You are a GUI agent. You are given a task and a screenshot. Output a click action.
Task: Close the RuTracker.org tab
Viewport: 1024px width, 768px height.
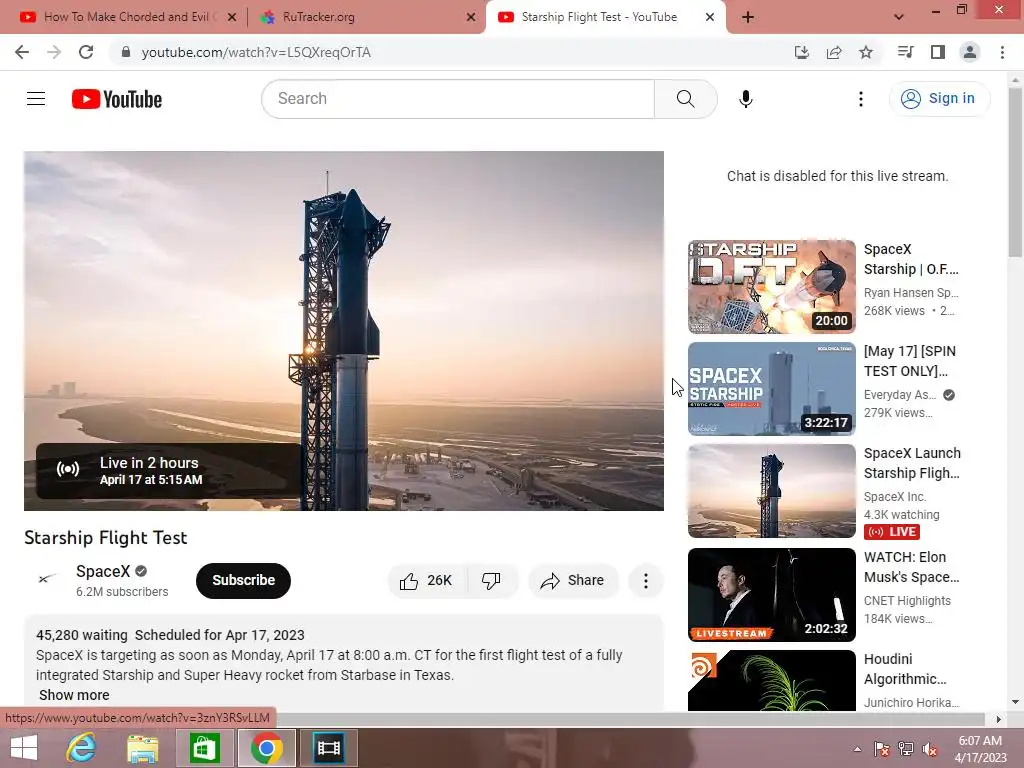point(471,17)
